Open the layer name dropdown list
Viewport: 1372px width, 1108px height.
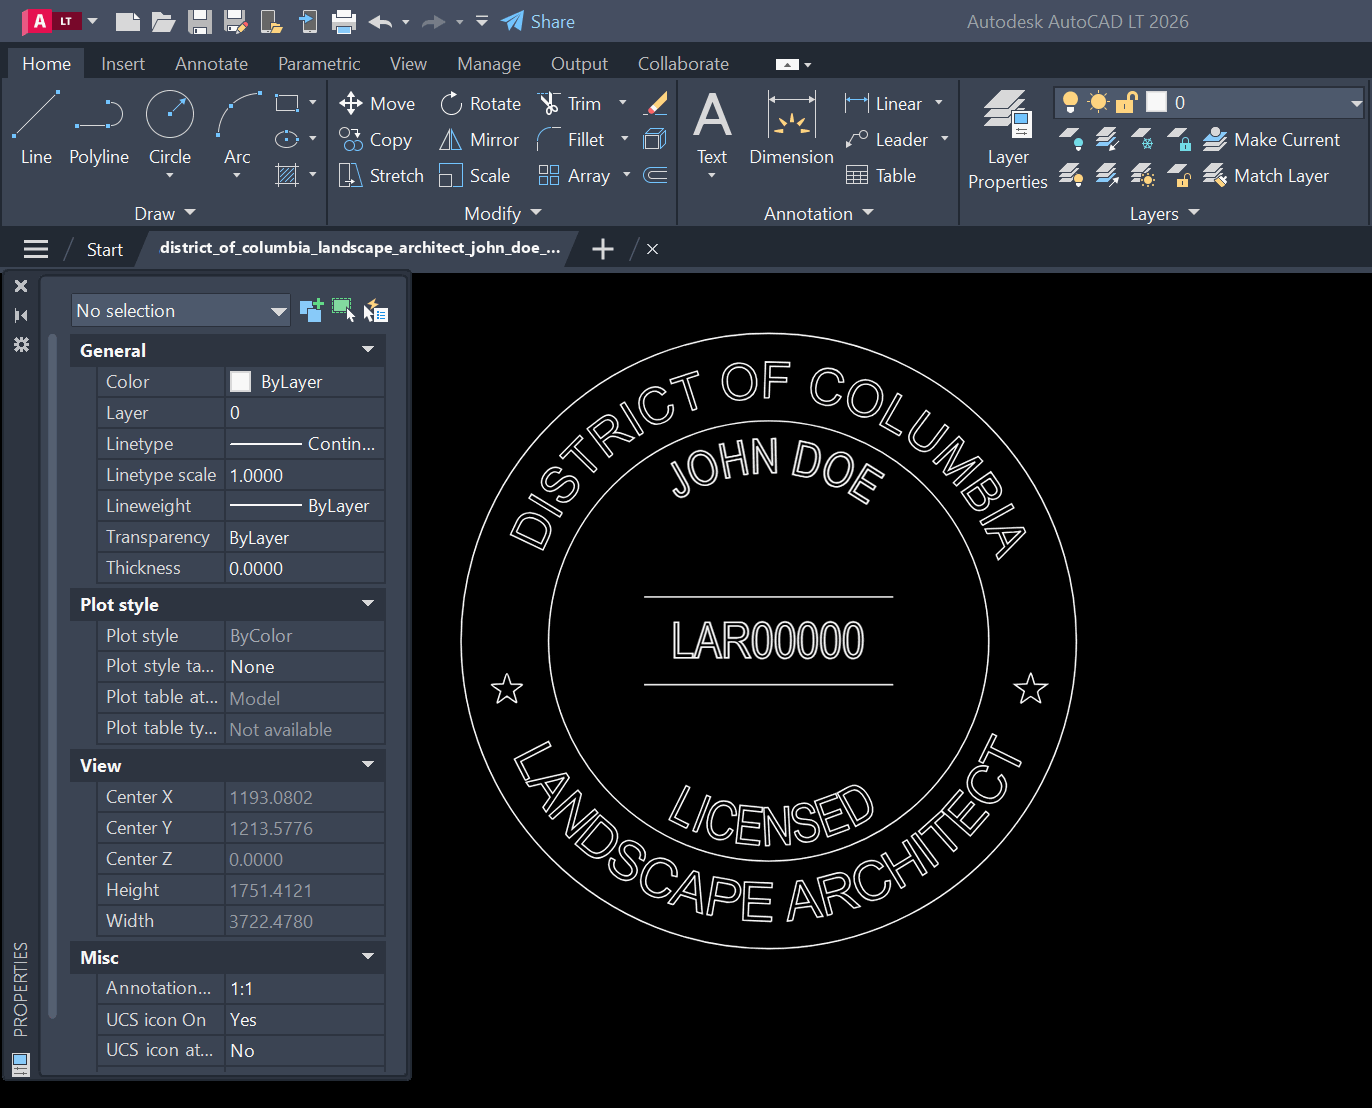1355,102
